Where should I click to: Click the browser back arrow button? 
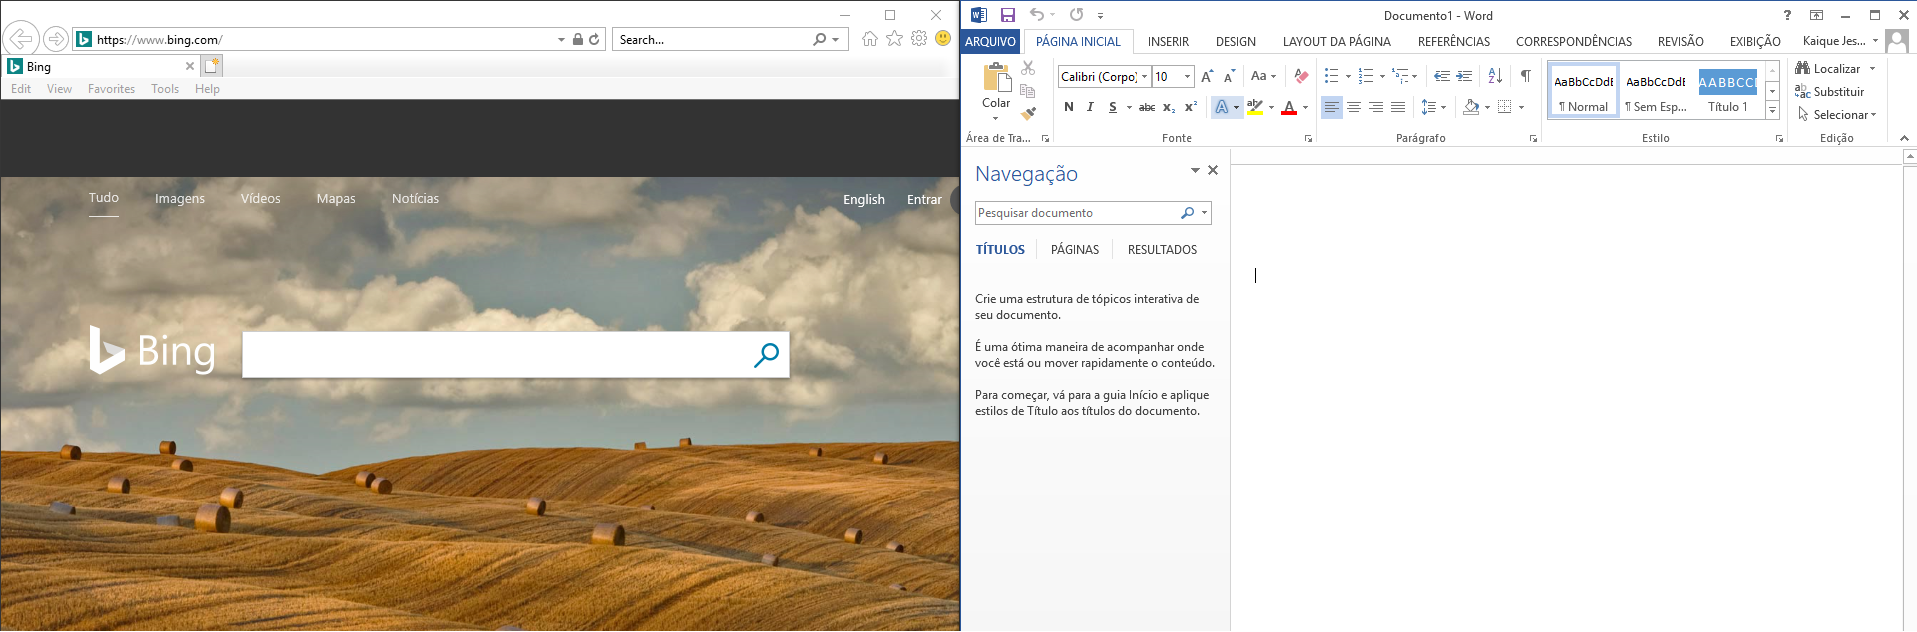point(20,39)
